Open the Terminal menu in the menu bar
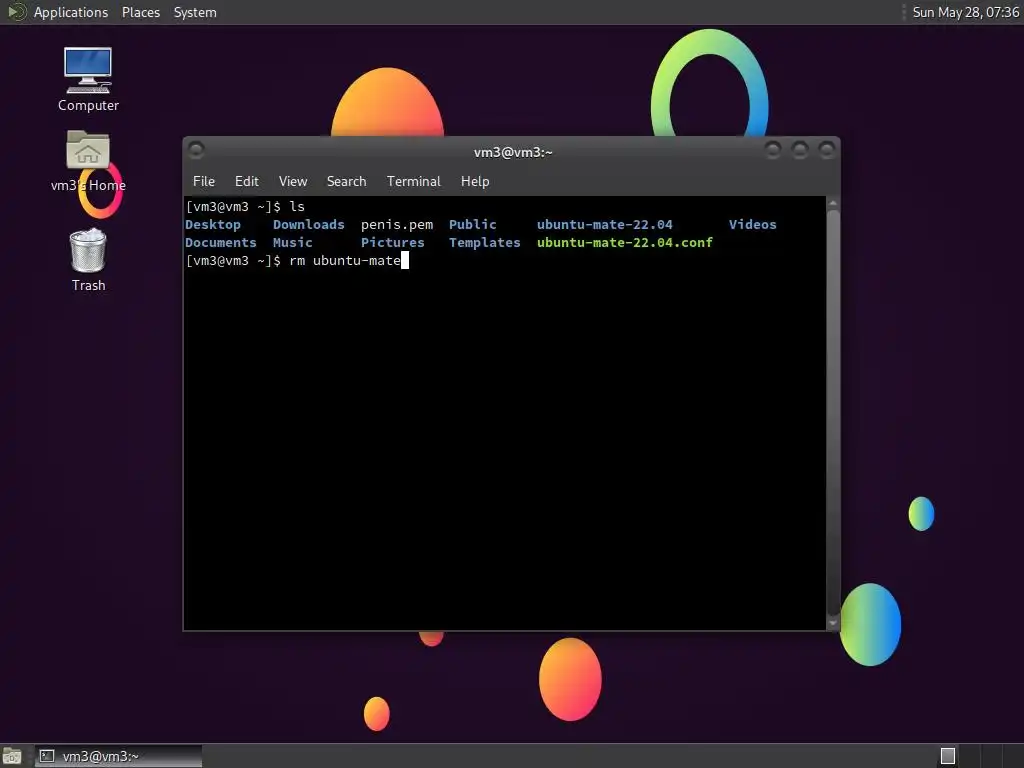The width and height of the screenshot is (1024, 768). (x=413, y=181)
